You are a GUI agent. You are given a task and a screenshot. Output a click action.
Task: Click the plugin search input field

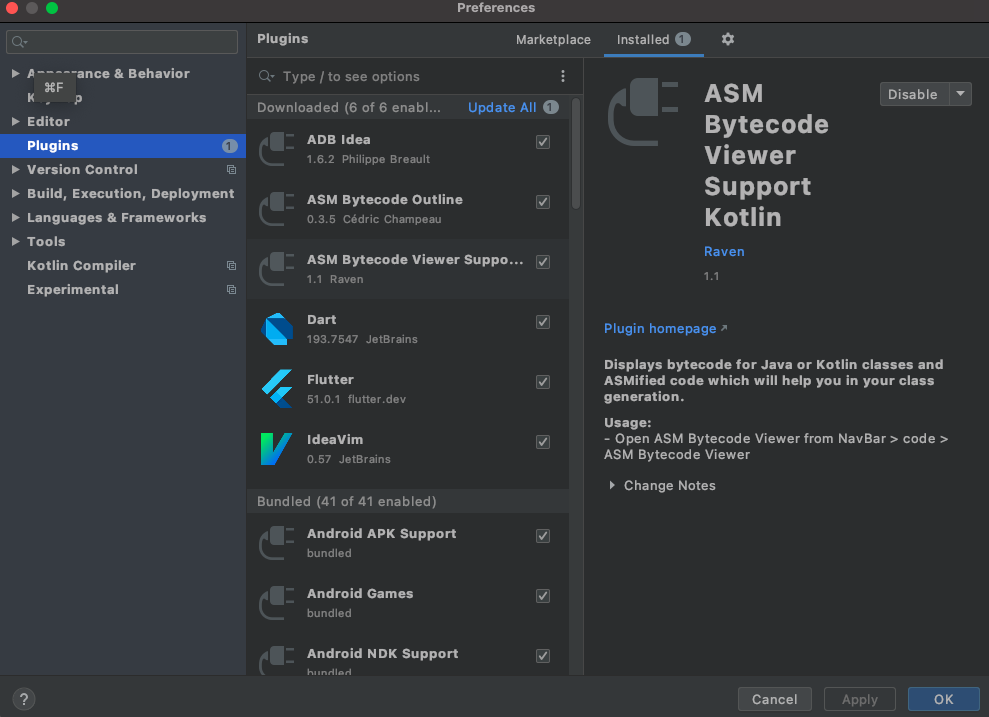pyautogui.click(x=410, y=77)
